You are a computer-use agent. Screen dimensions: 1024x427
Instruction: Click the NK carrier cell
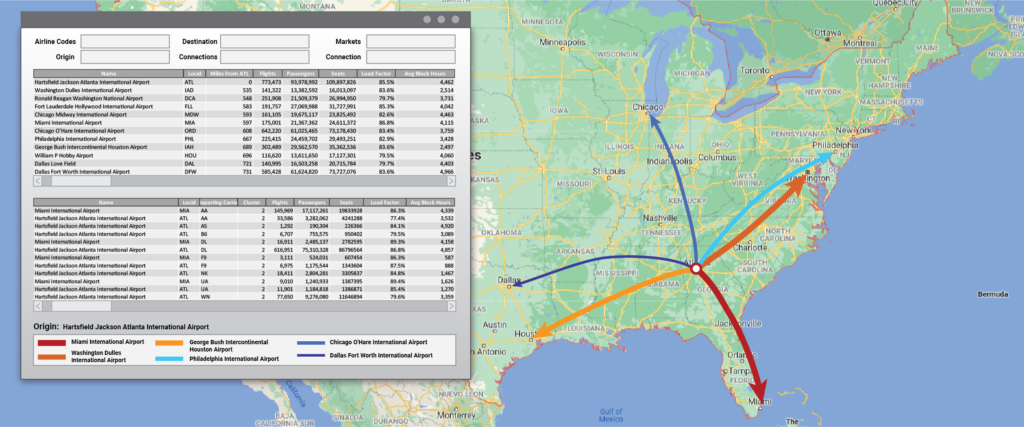pyautogui.click(x=204, y=273)
